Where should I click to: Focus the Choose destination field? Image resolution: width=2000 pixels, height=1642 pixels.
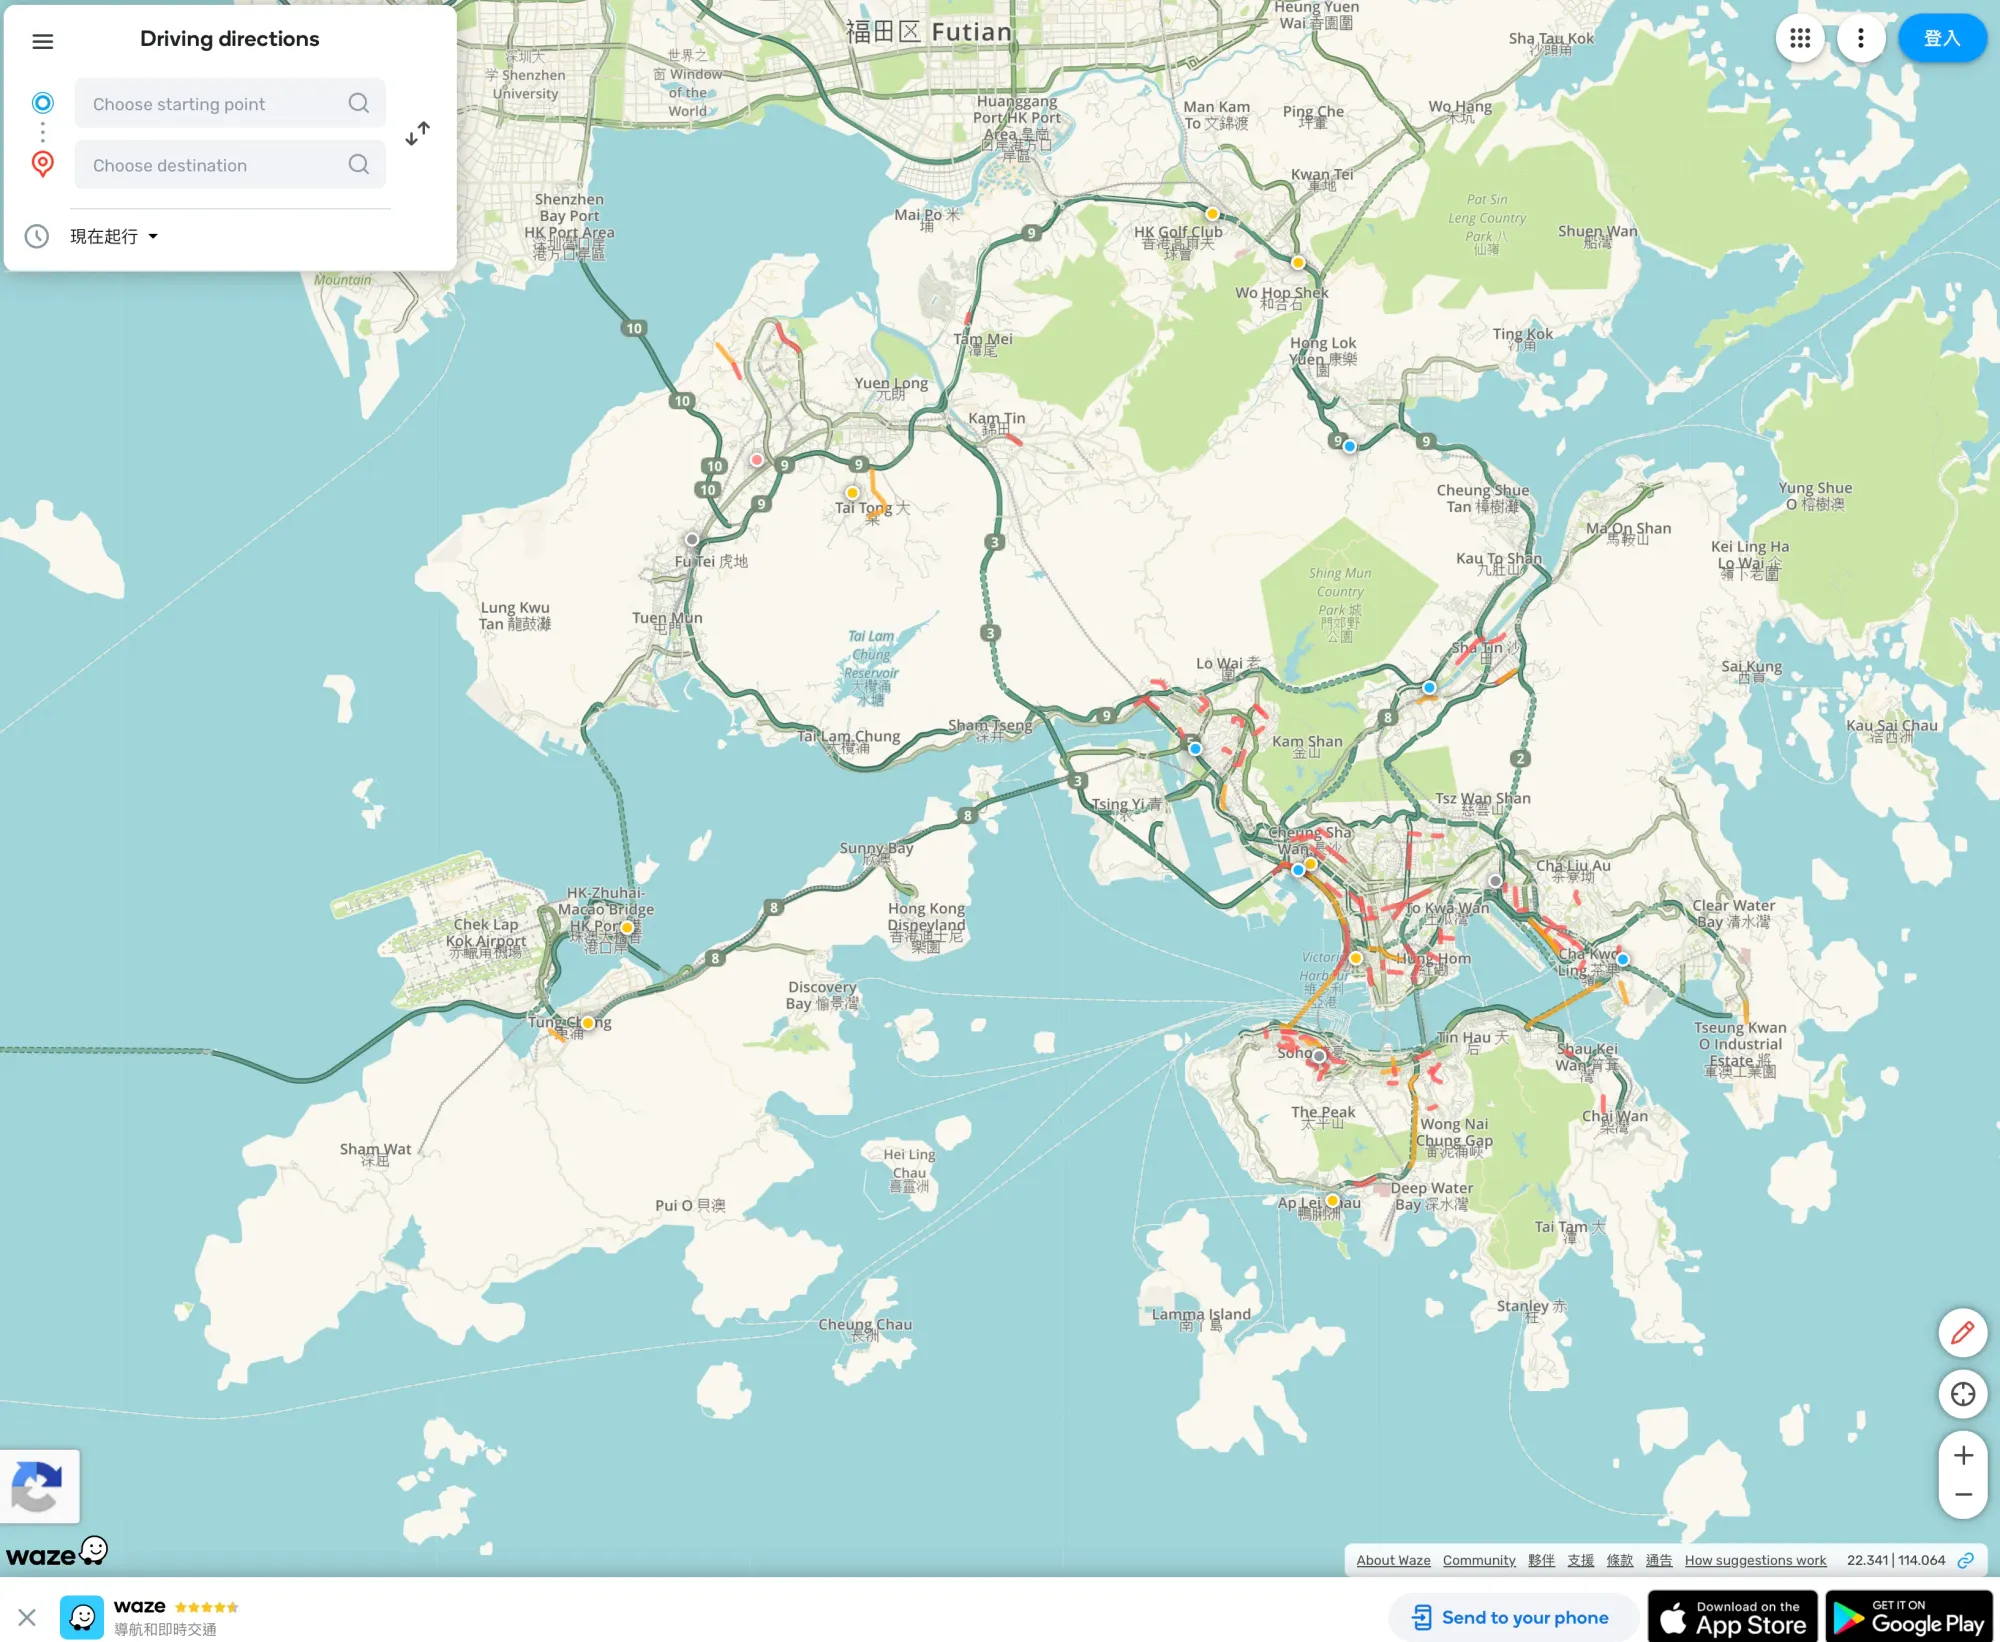(230, 164)
